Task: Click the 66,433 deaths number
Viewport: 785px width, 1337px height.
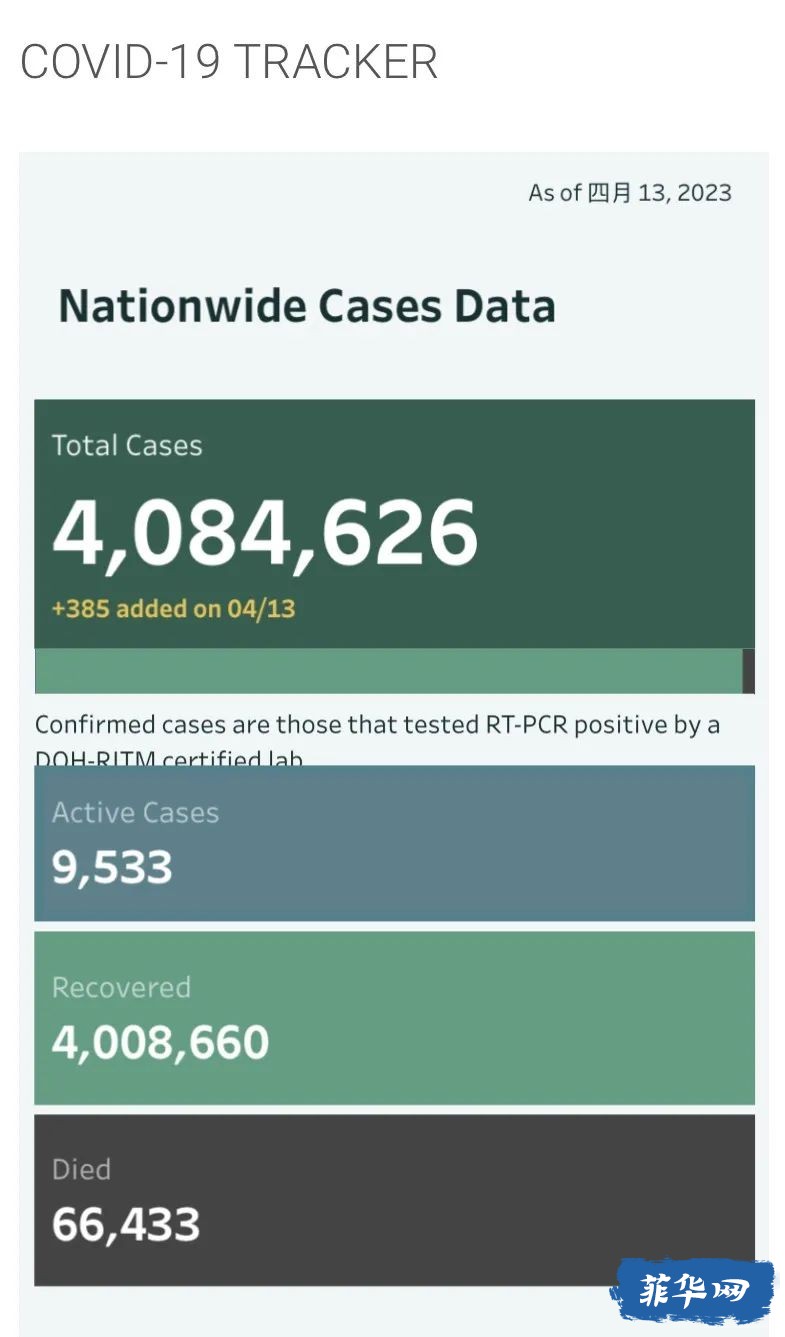Action: [x=126, y=1224]
